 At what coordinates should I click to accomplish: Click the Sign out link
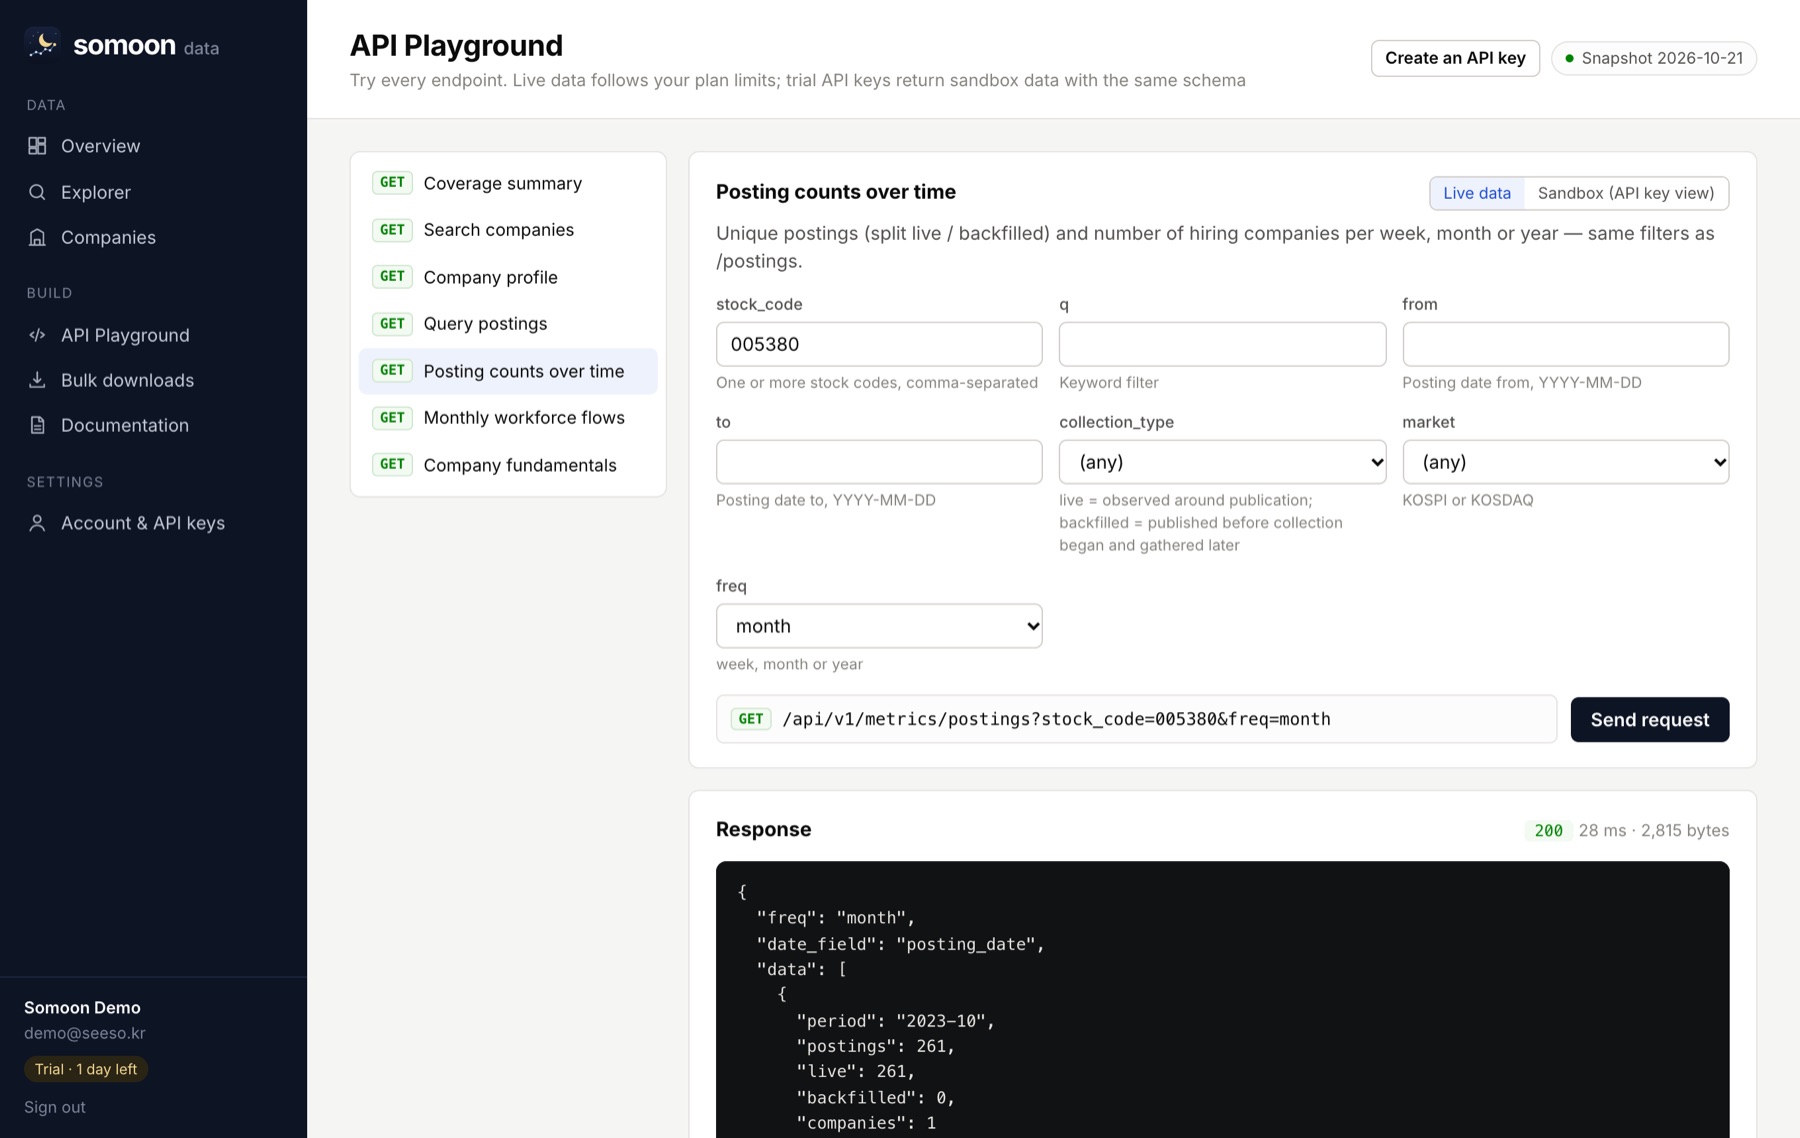pyautogui.click(x=55, y=1107)
